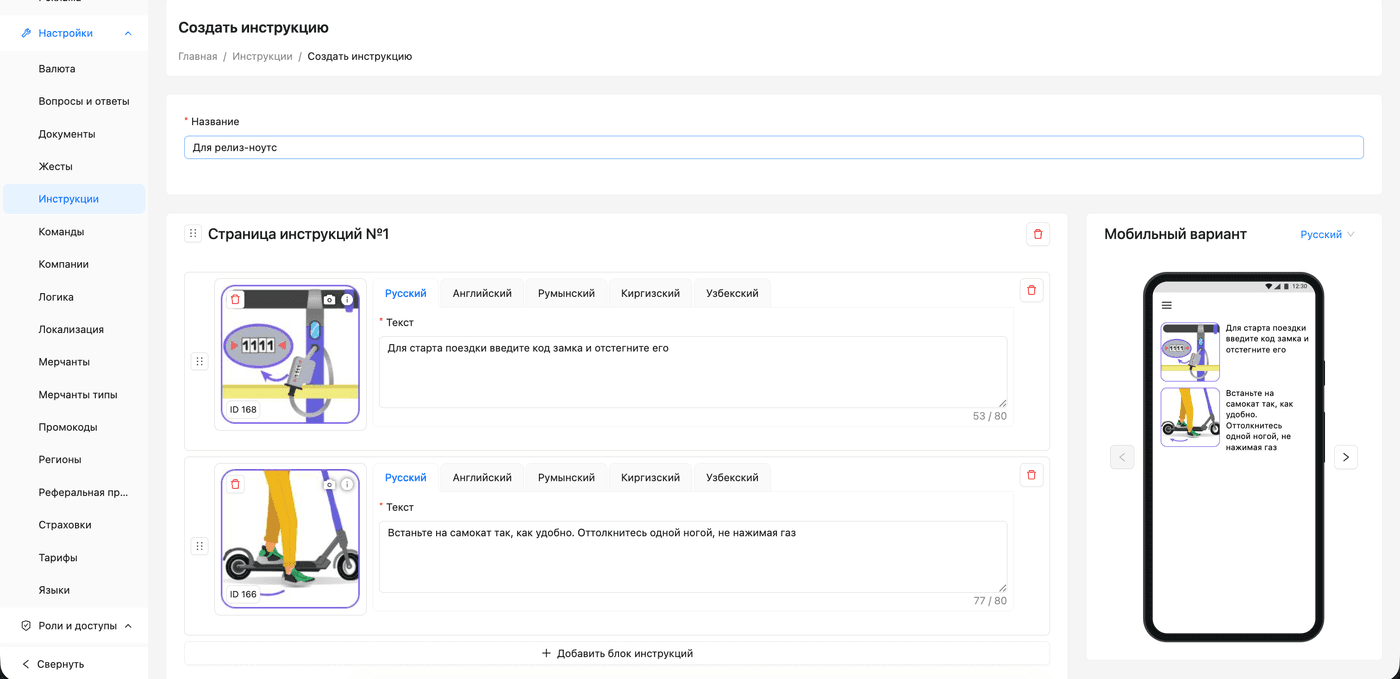Open Промокоды in the sidebar
1400x679 pixels.
(68, 427)
